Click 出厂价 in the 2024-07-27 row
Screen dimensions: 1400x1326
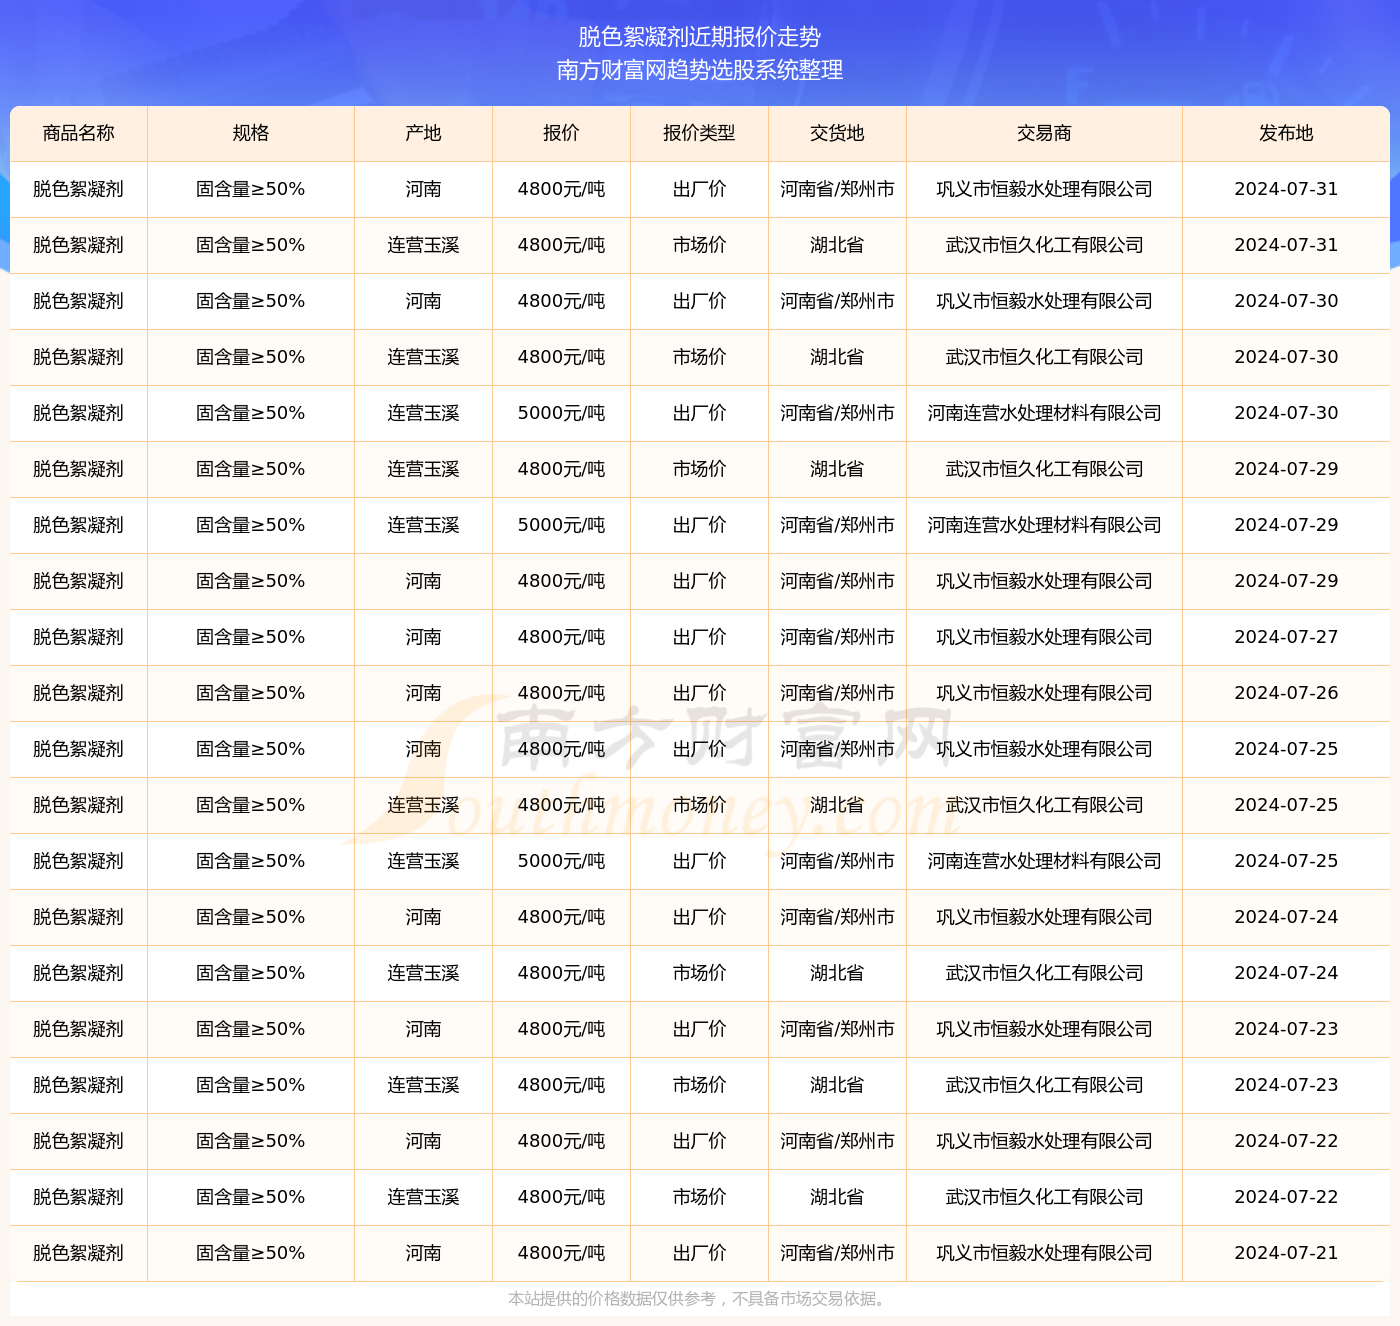(699, 637)
